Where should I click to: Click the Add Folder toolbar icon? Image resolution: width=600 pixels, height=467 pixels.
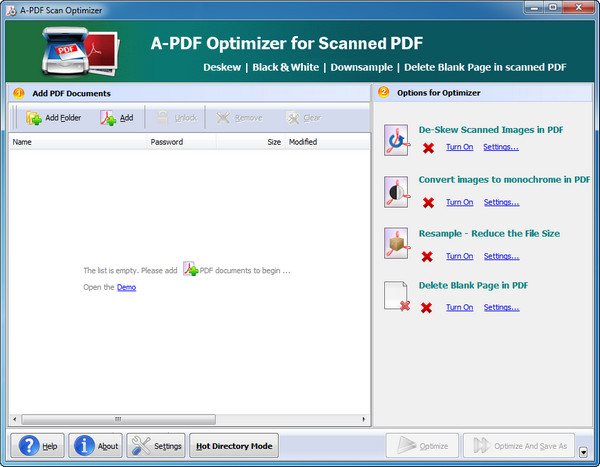click(34, 118)
